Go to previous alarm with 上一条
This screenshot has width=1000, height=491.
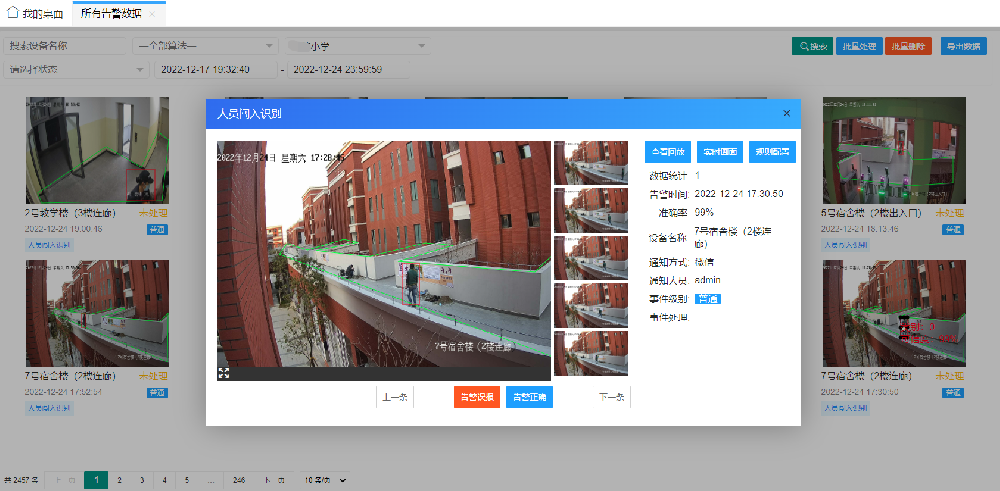click(395, 397)
